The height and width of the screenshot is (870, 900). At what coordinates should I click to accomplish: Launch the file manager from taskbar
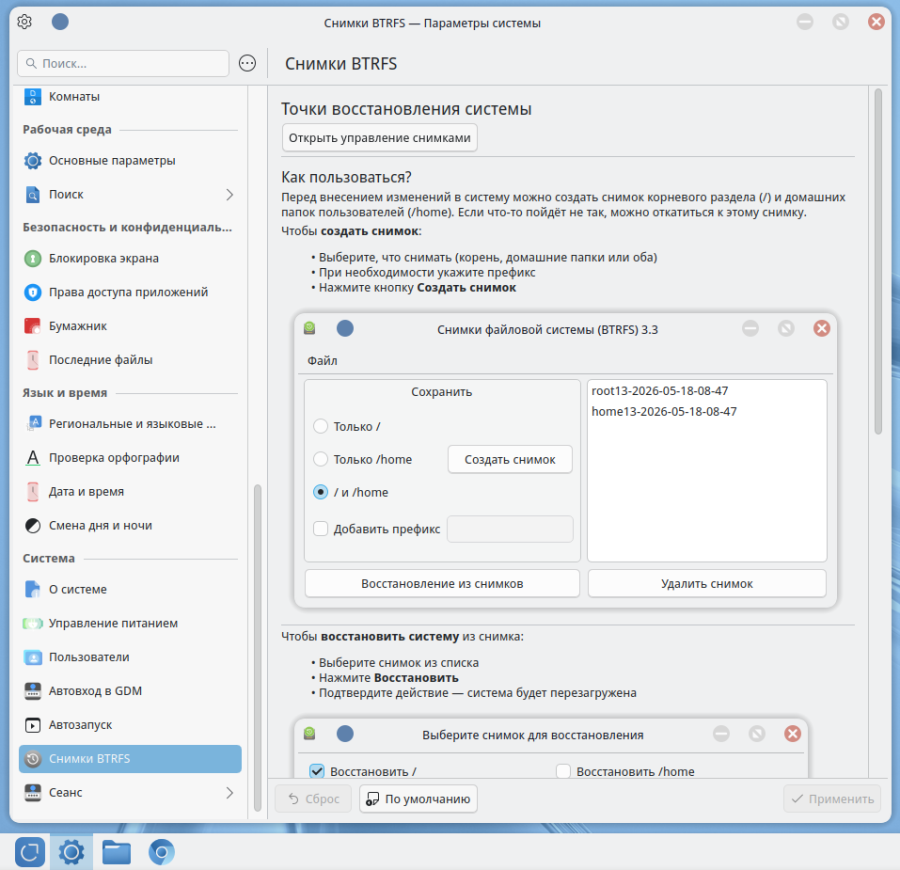(117, 852)
